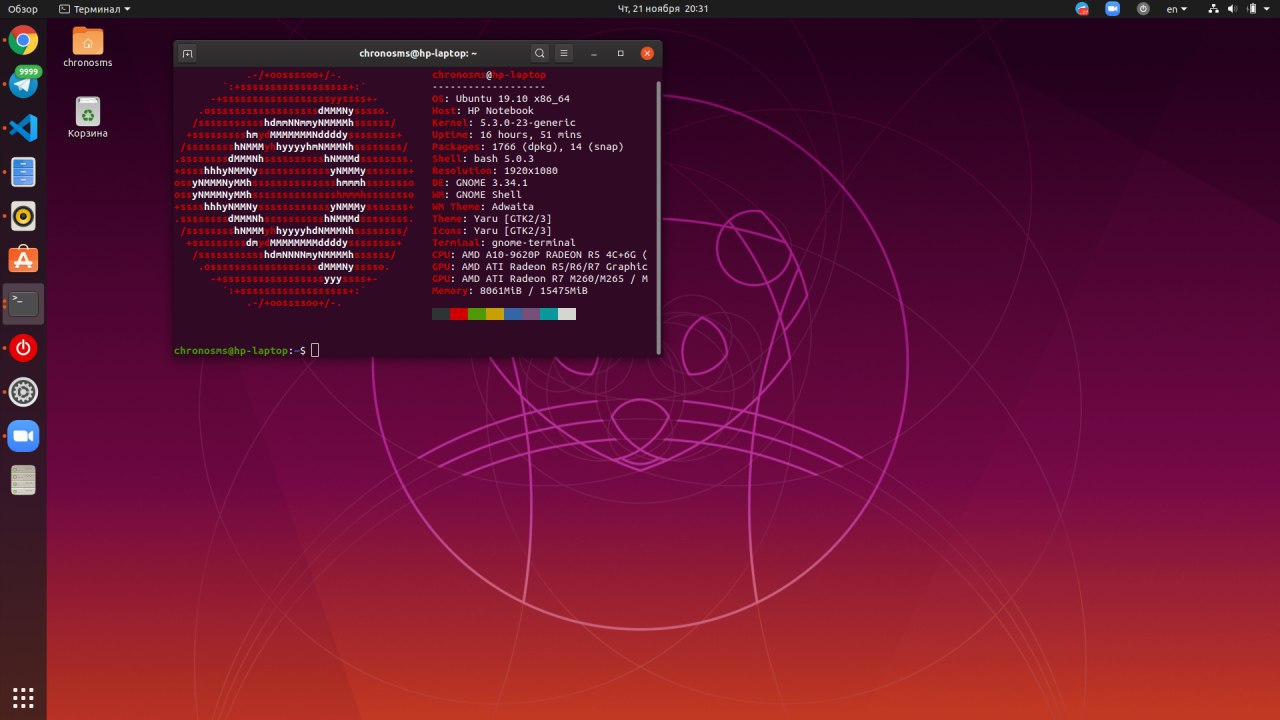Click the terminal prompt input line

tap(415, 350)
